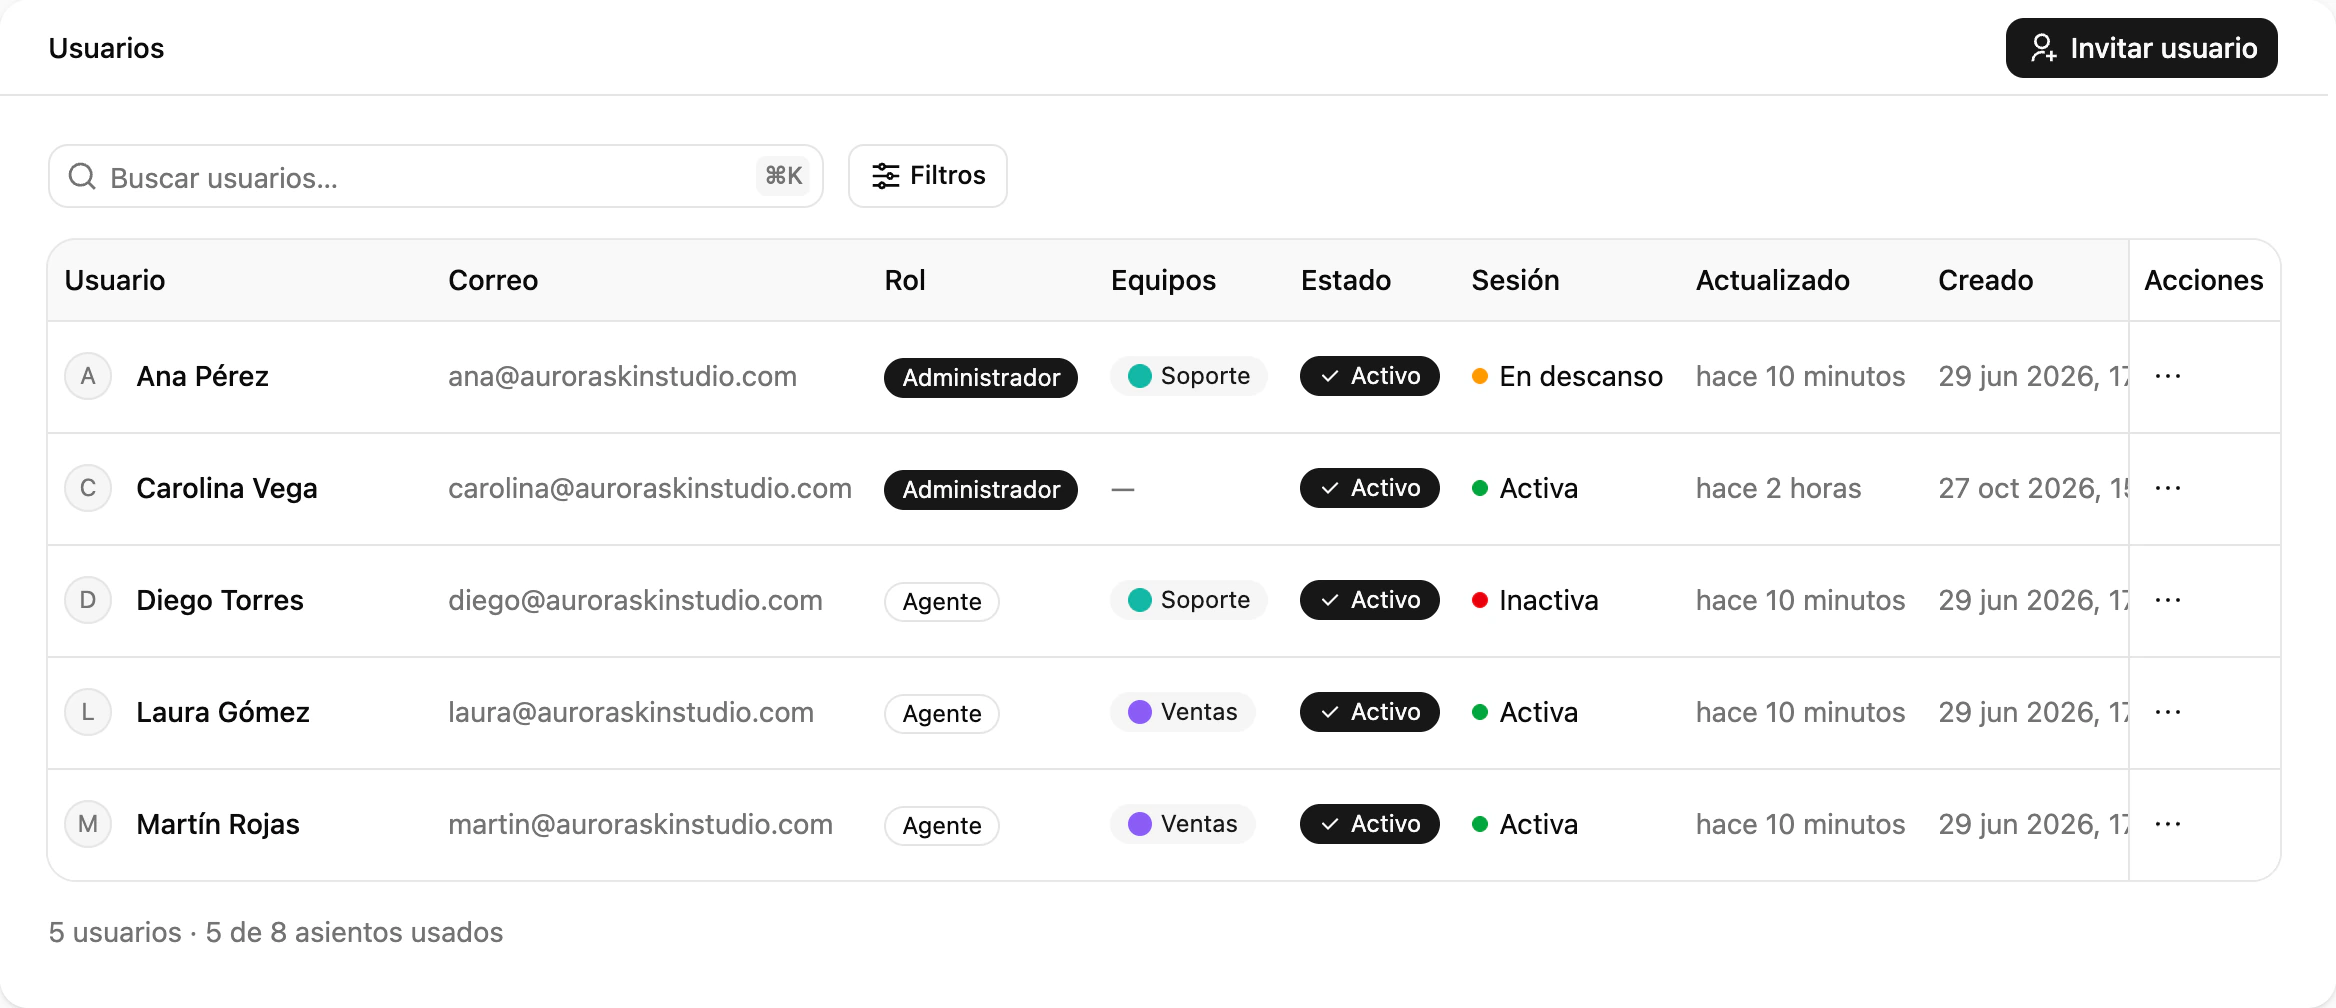The image size is (2336, 1008).
Task: Click Martín Rojas's Ventas team tag
Action: (1183, 824)
